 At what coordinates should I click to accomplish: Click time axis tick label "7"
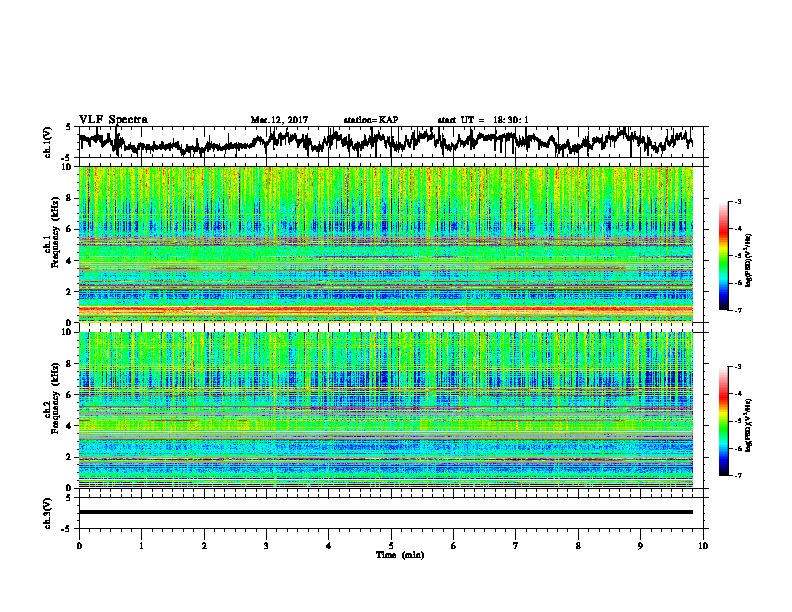click(x=516, y=546)
